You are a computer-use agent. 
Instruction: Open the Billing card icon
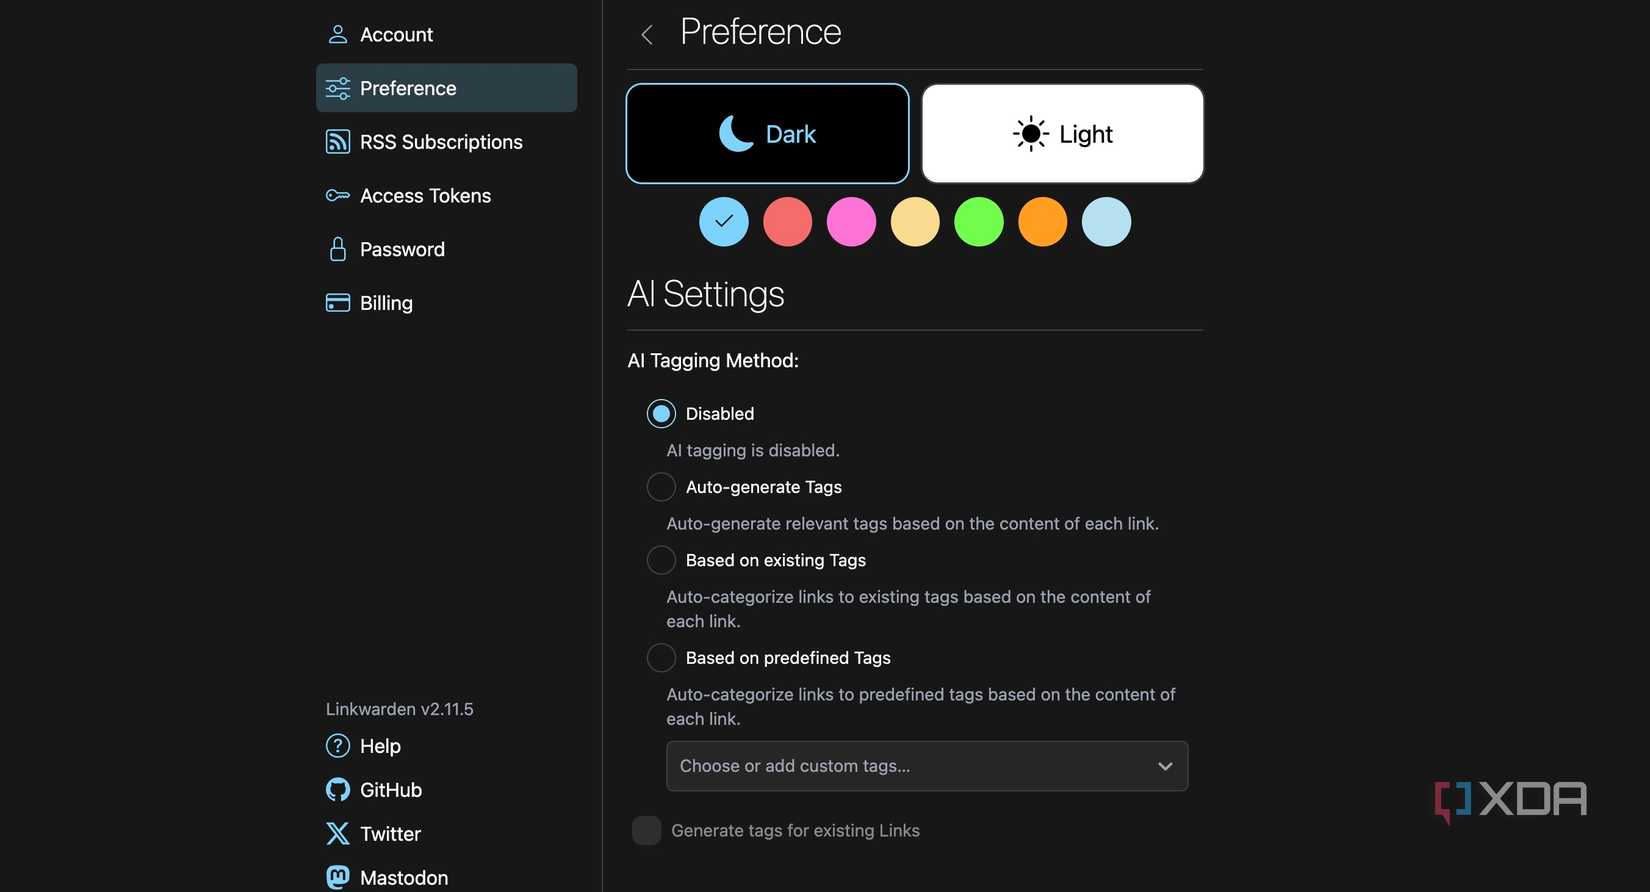[x=337, y=302]
